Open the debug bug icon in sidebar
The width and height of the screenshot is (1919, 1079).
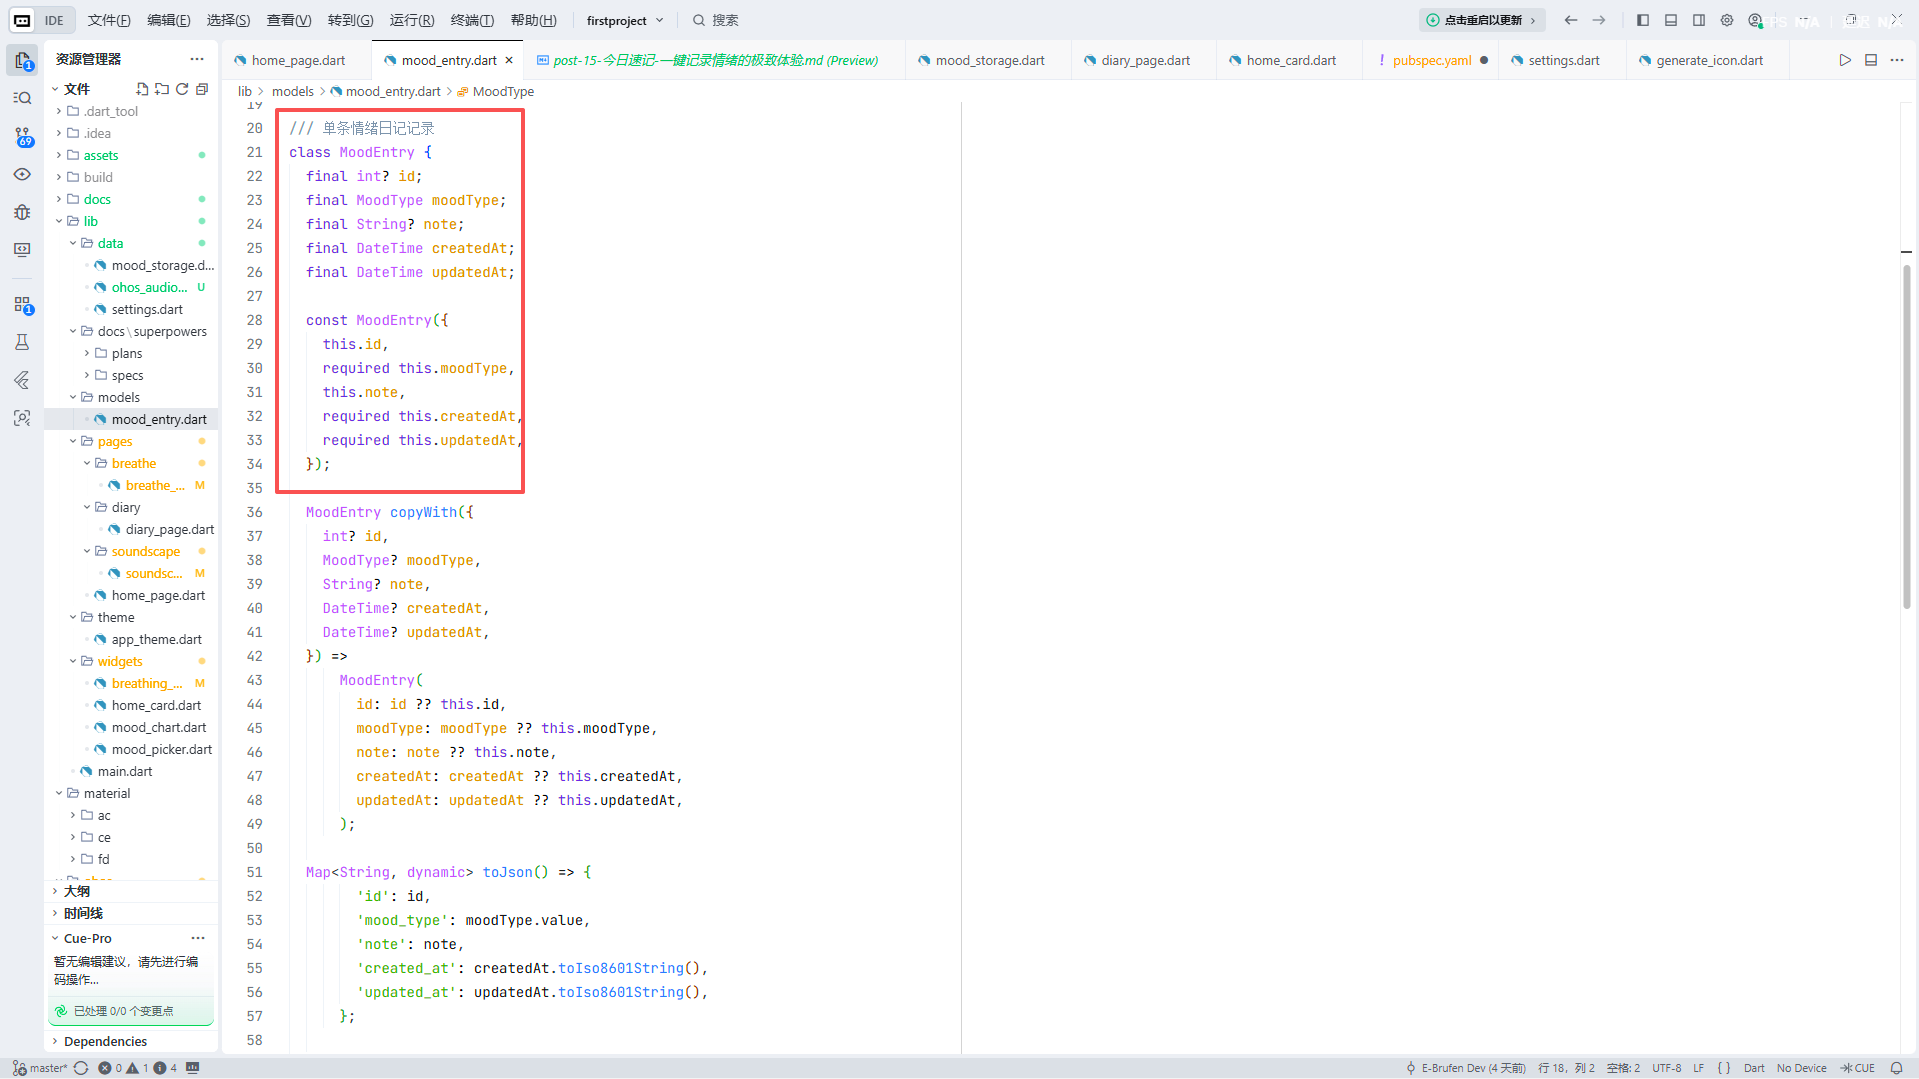(x=22, y=212)
